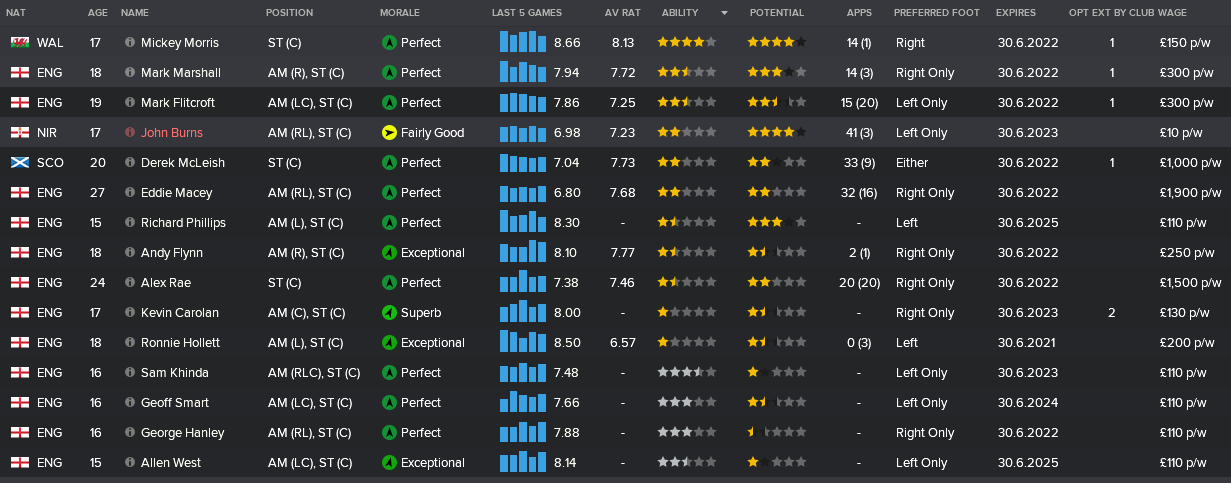The image size is (1231, 483).
Task: Click Northern Ireland flag for John Burns
Action: pos(19,133)
